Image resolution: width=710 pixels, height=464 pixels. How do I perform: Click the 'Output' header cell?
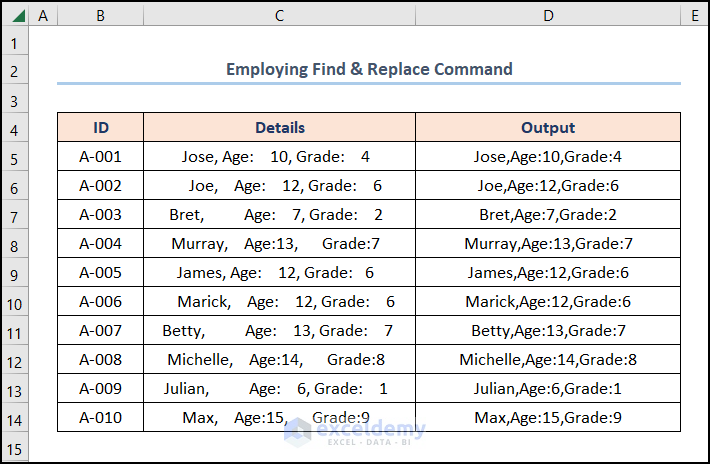(x=548, y=128)
